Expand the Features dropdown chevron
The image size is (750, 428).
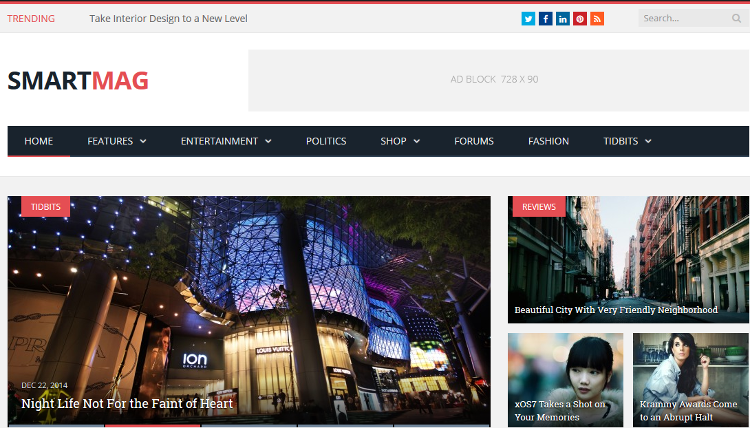coord(143,141)
